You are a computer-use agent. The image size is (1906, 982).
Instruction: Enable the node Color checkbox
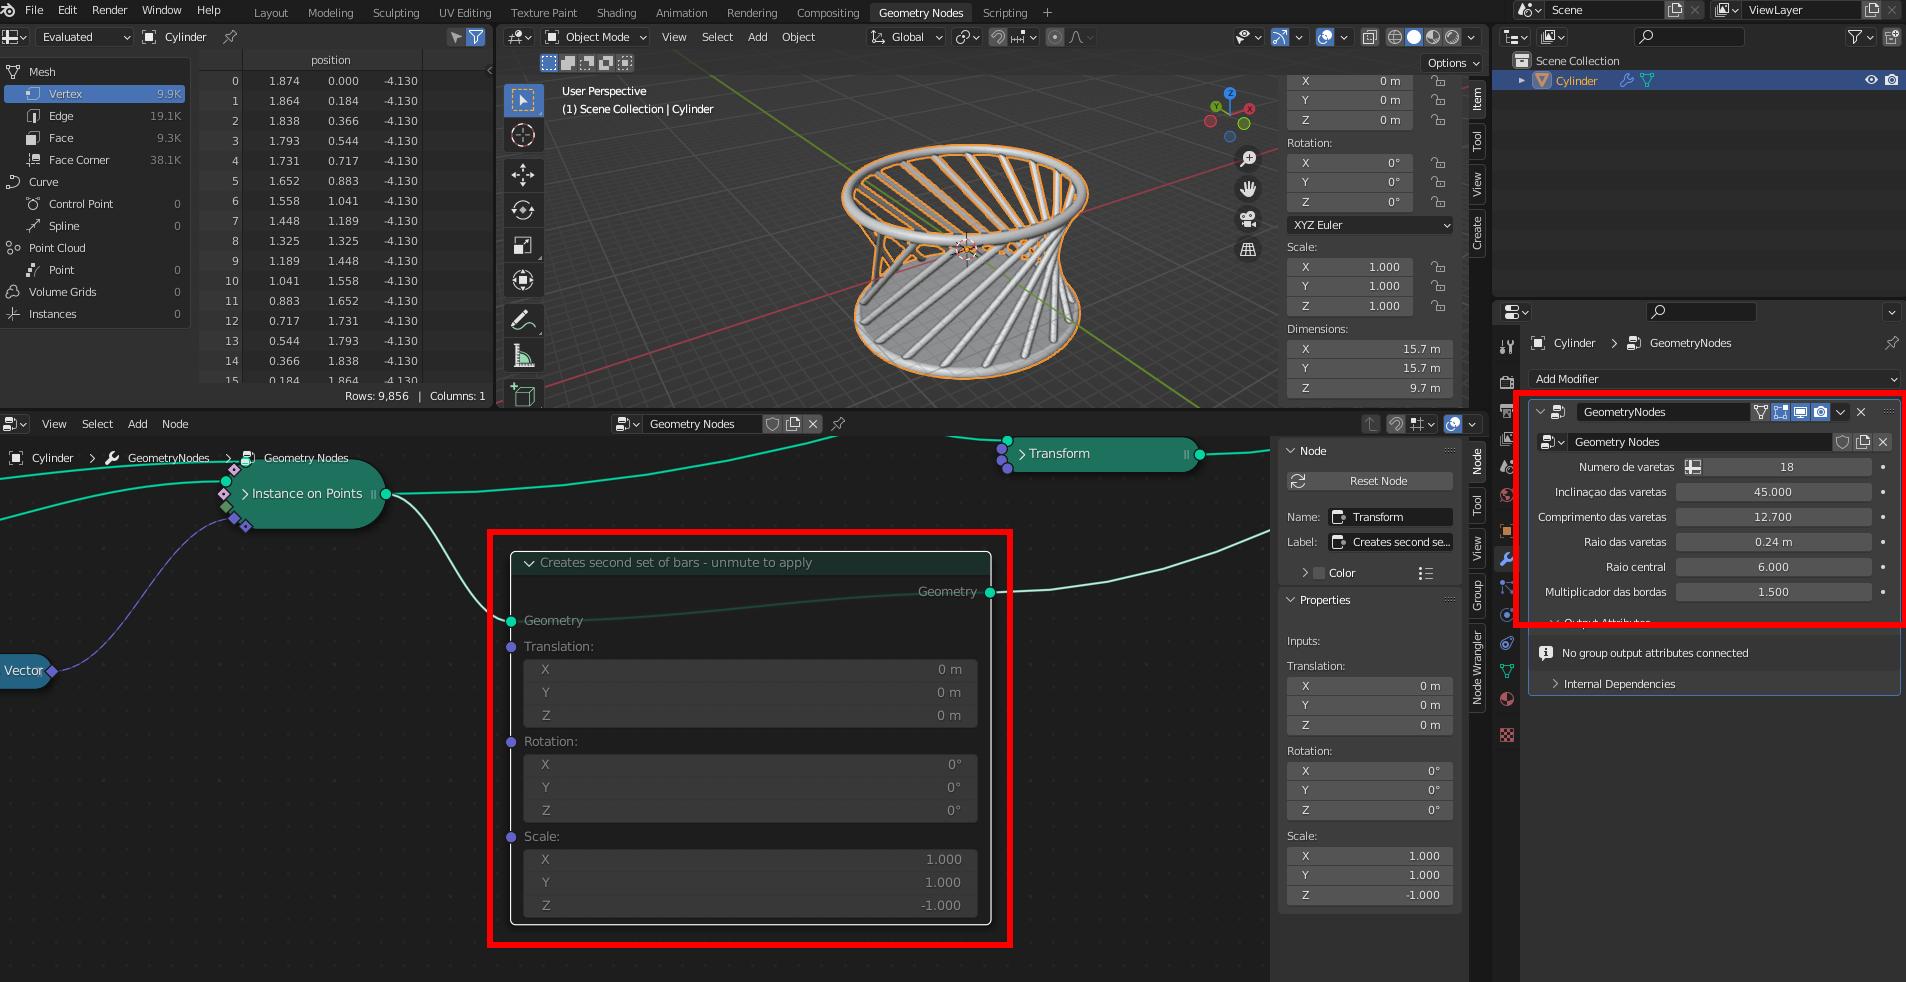(x=1319, y=573)
